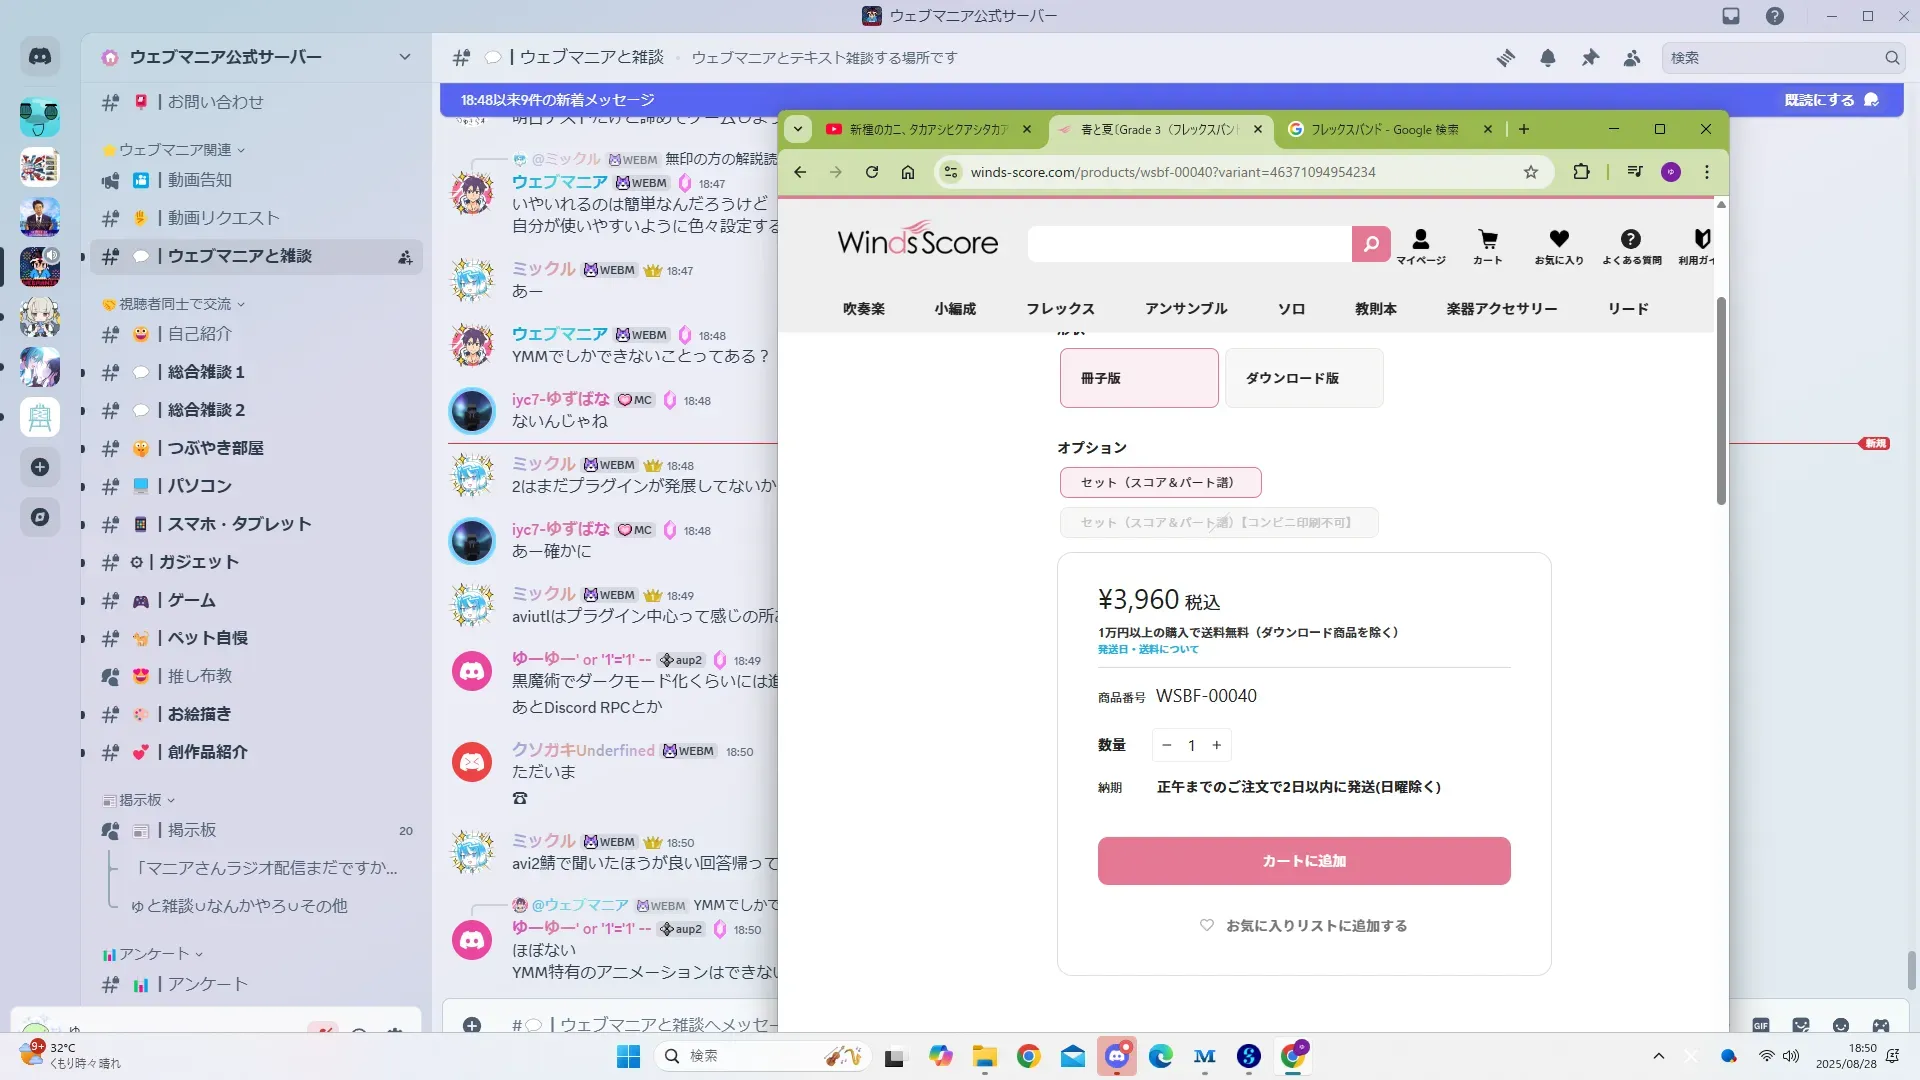Click the Discord threads icon
This screenshot has height=1080, width=1920.
click(1505, 58)
